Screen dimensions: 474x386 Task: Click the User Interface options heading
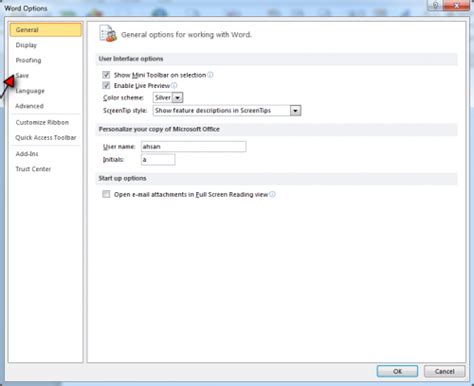(131, 59)
